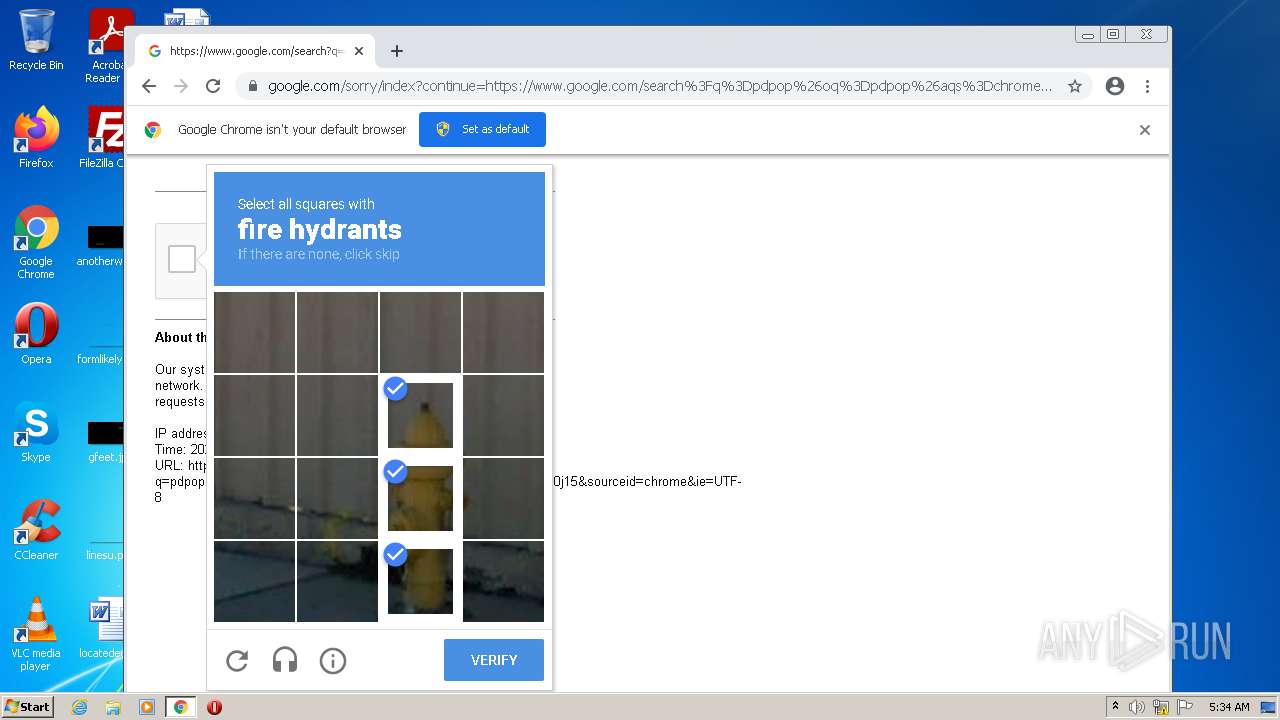1280x720 pixels.
Task: Go back using Chrome's back arrow
Action: (149, 86)
